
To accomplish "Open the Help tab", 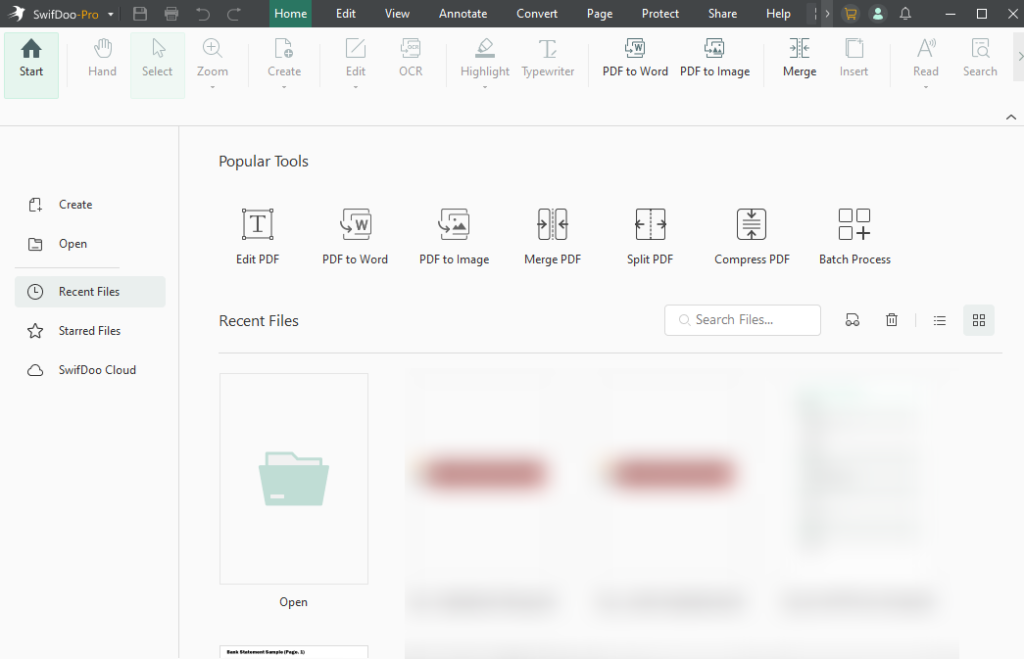I will tap(778, 13).
